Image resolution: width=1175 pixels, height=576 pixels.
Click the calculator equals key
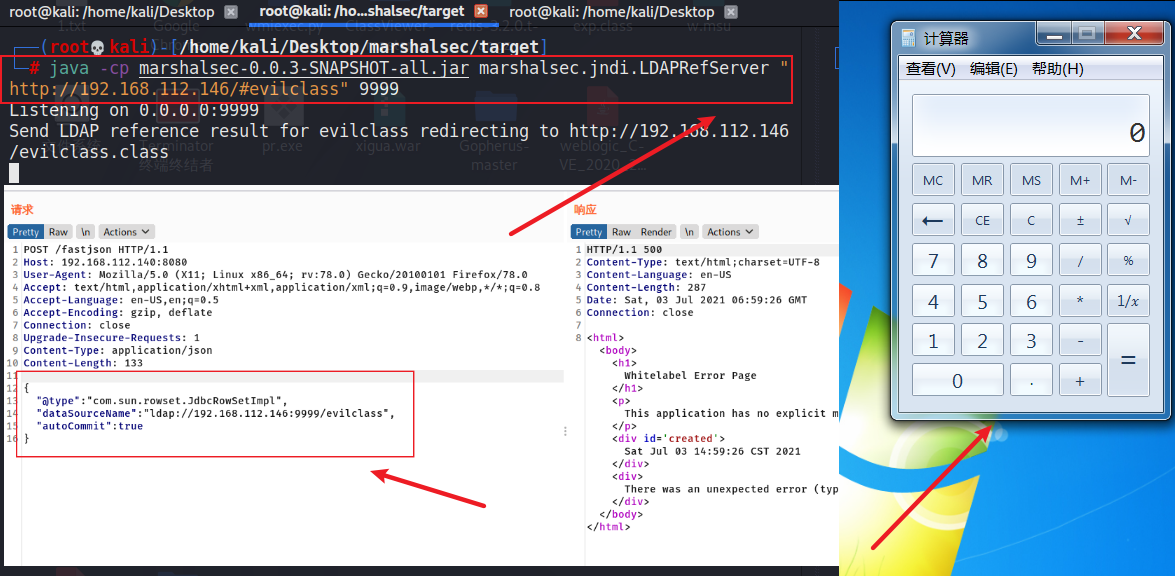point(1129,360)
